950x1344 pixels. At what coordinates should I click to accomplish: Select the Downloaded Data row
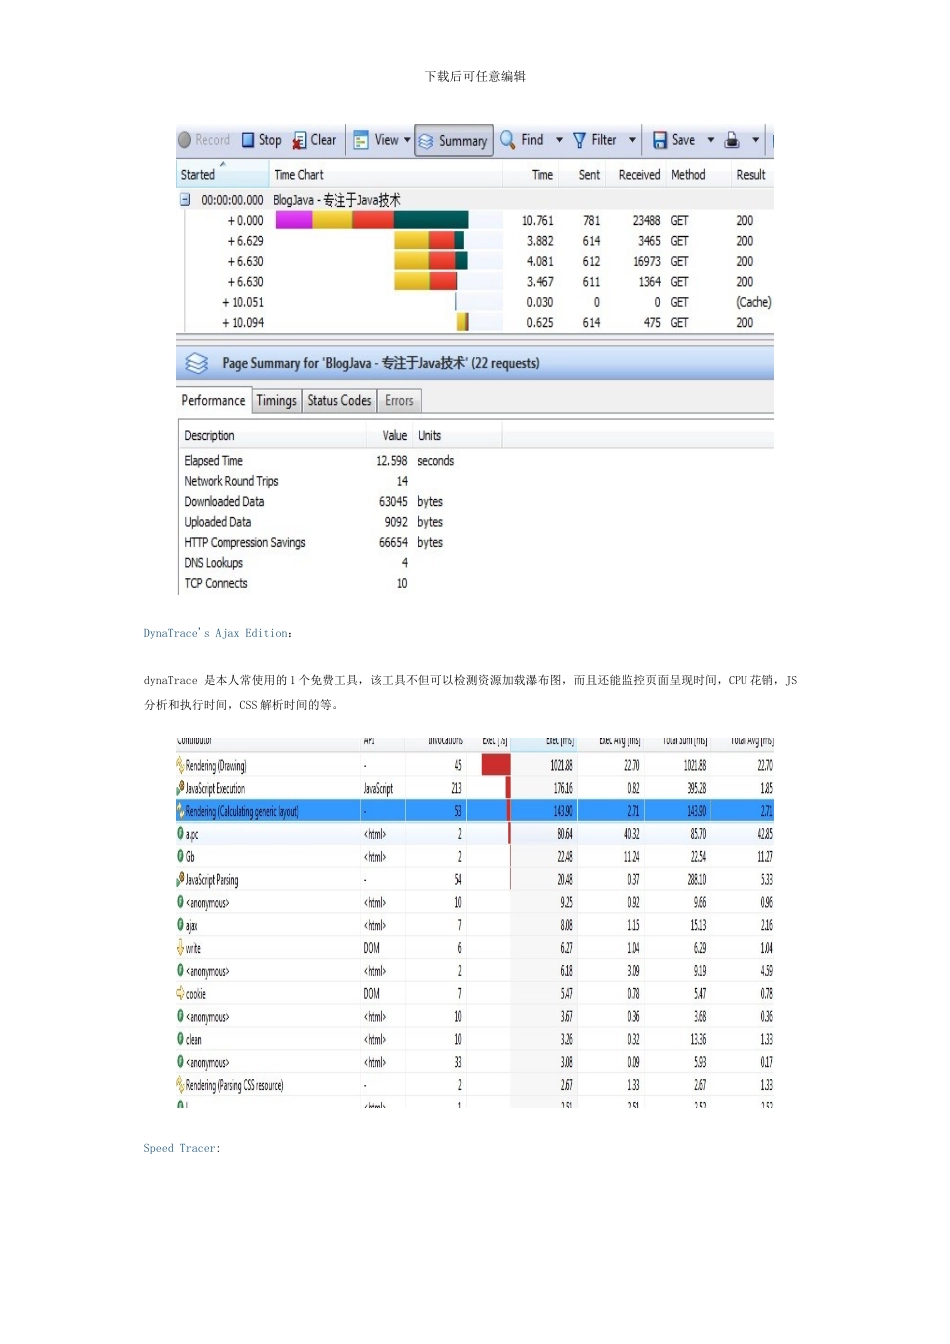(340, 502)
